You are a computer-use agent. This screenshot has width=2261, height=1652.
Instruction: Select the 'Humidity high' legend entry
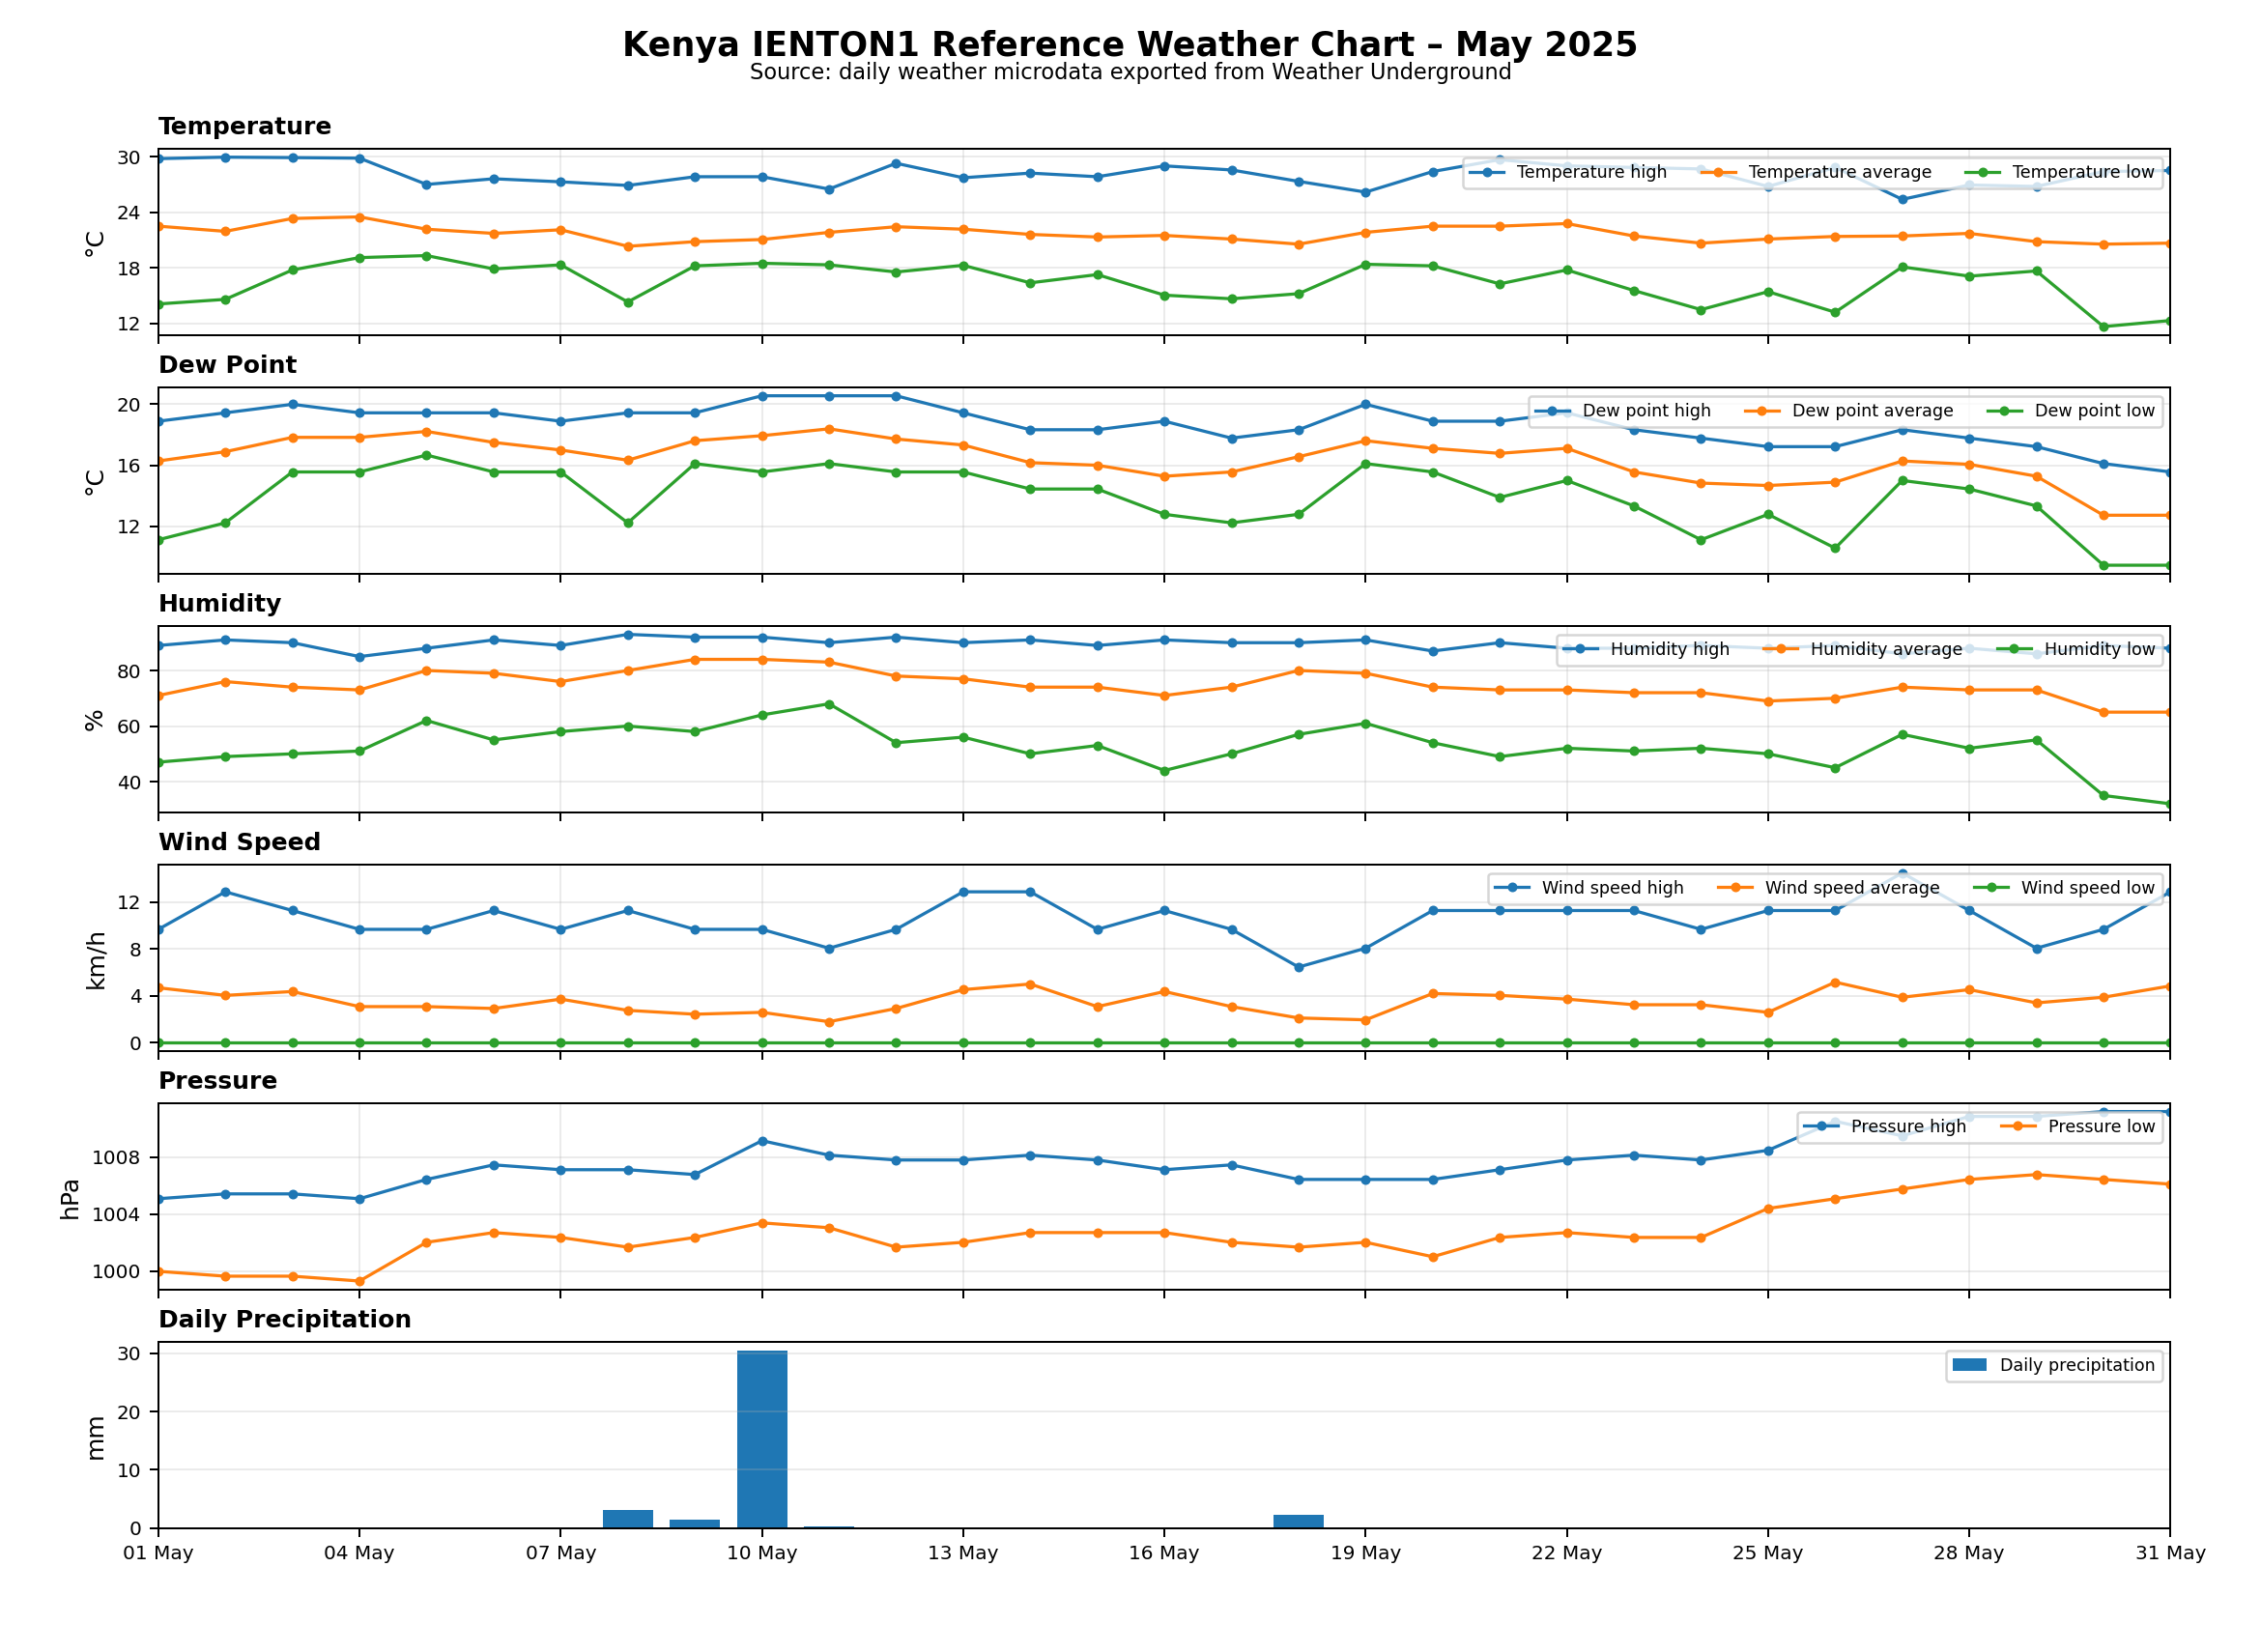(x=1646, y=650)
